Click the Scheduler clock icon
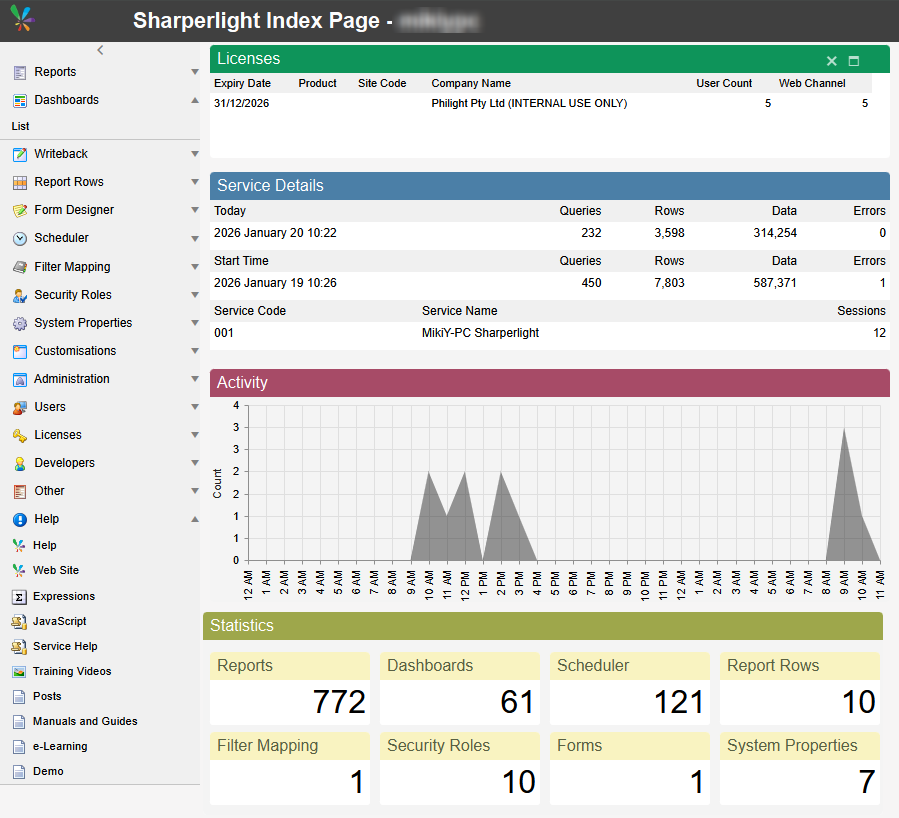Image resolution: width=899 pixels, height=818 pixels. pos(19,238)
